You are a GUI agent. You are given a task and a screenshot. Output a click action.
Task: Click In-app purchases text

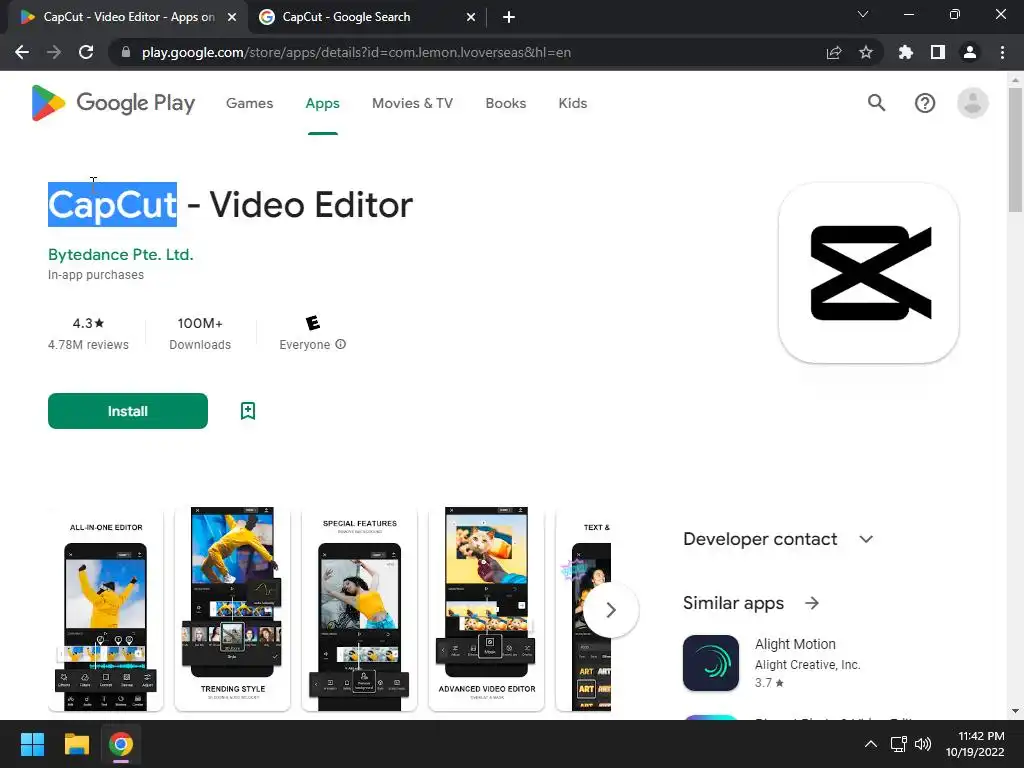tap(96, 275)
